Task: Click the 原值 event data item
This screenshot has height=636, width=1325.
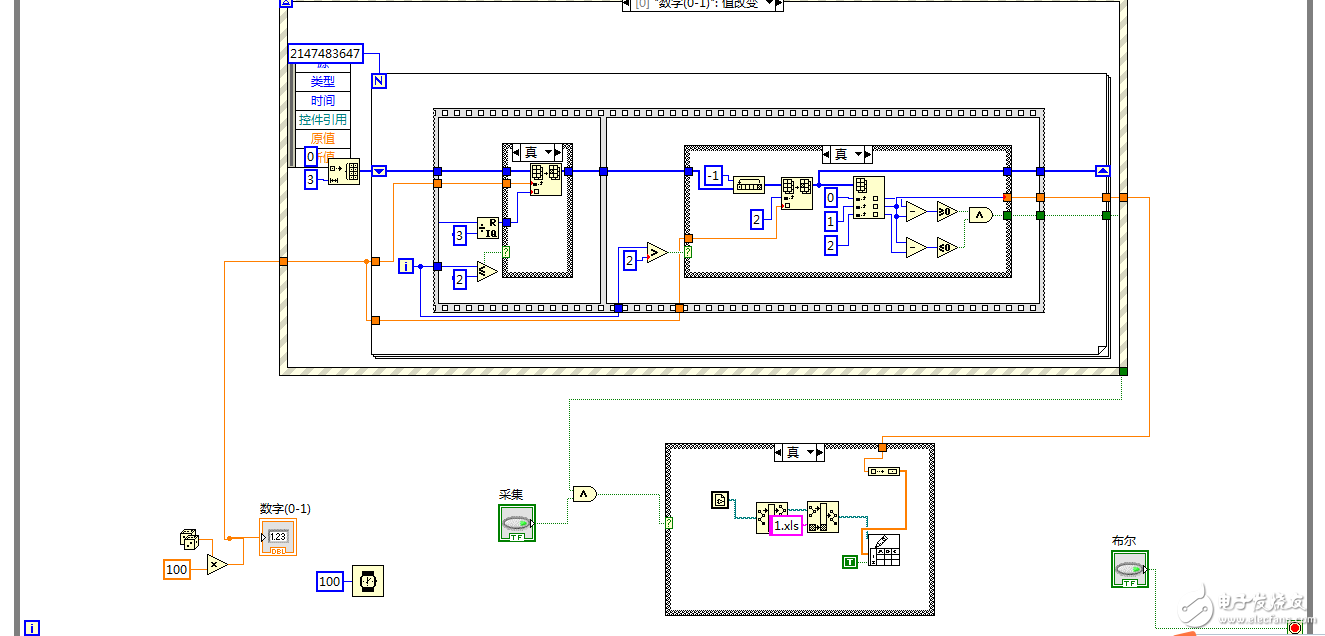Action: click(323, 138)
